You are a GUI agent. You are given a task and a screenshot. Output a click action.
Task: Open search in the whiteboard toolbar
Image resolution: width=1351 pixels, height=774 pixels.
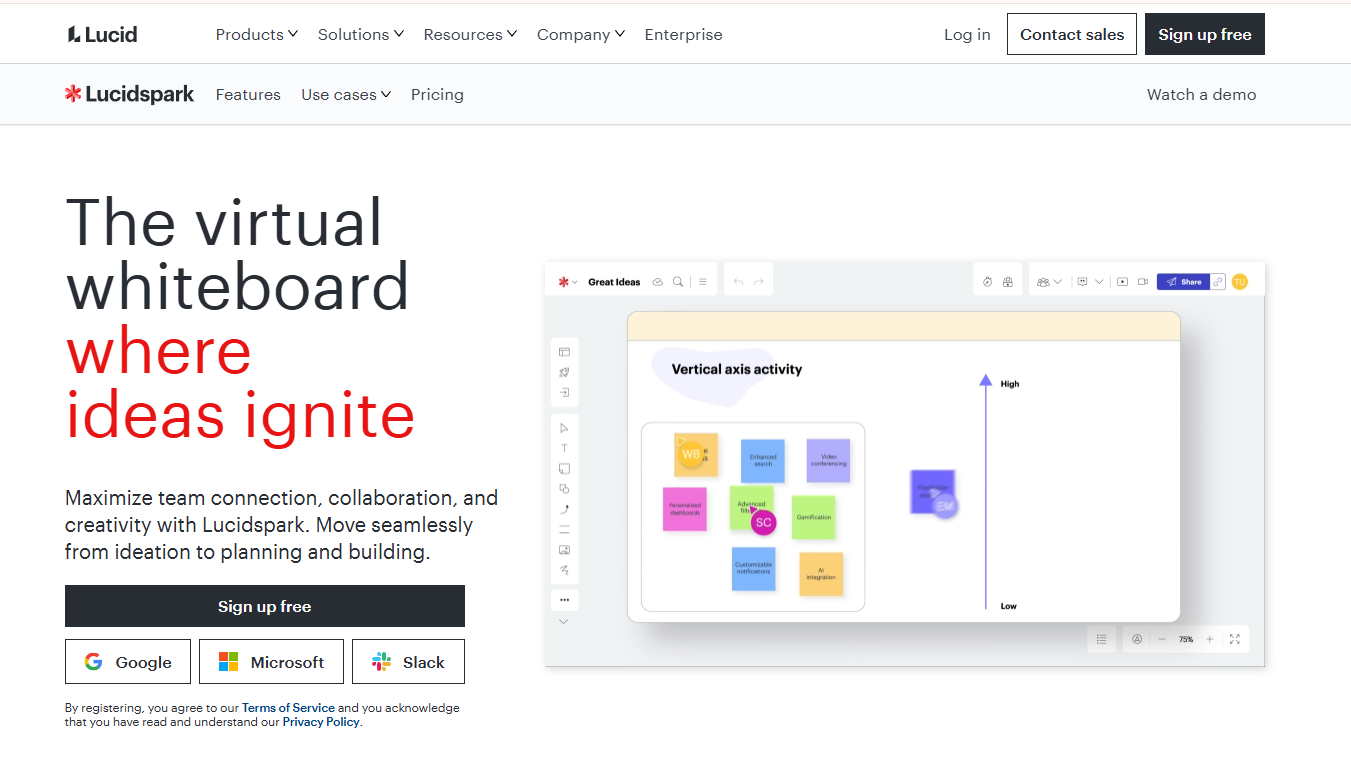(x=678, y=282)
